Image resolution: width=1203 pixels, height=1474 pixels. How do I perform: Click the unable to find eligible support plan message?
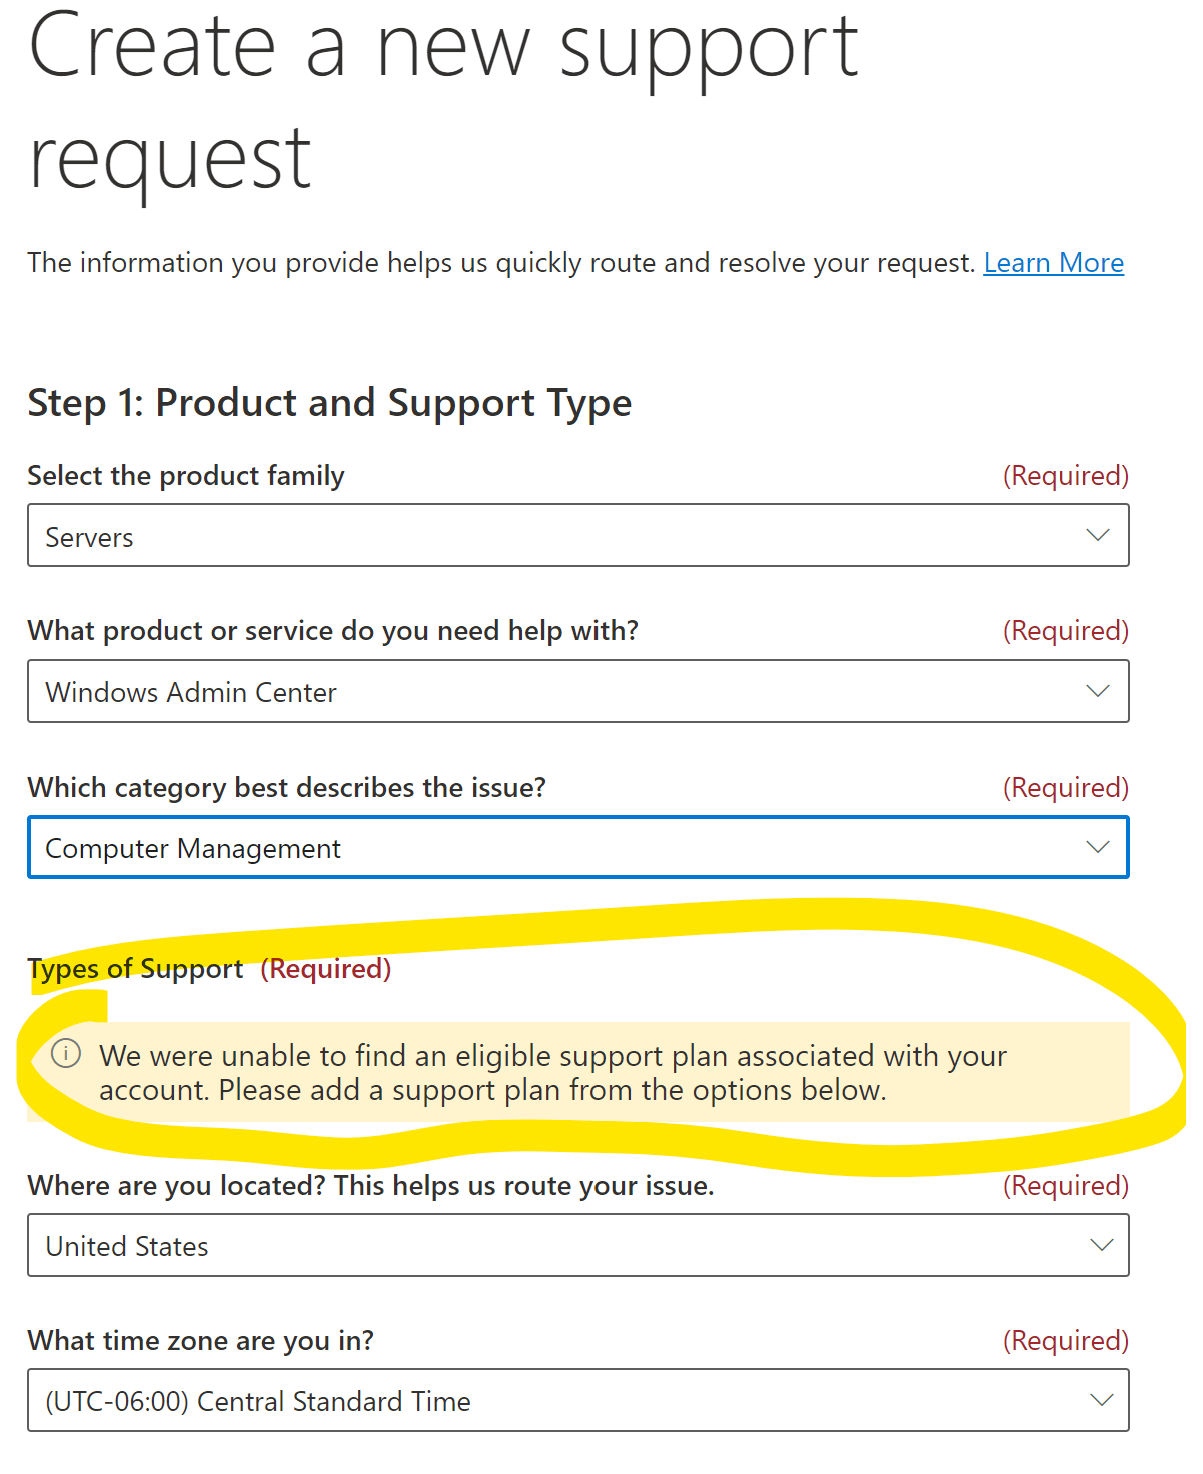coord(553,1073)
